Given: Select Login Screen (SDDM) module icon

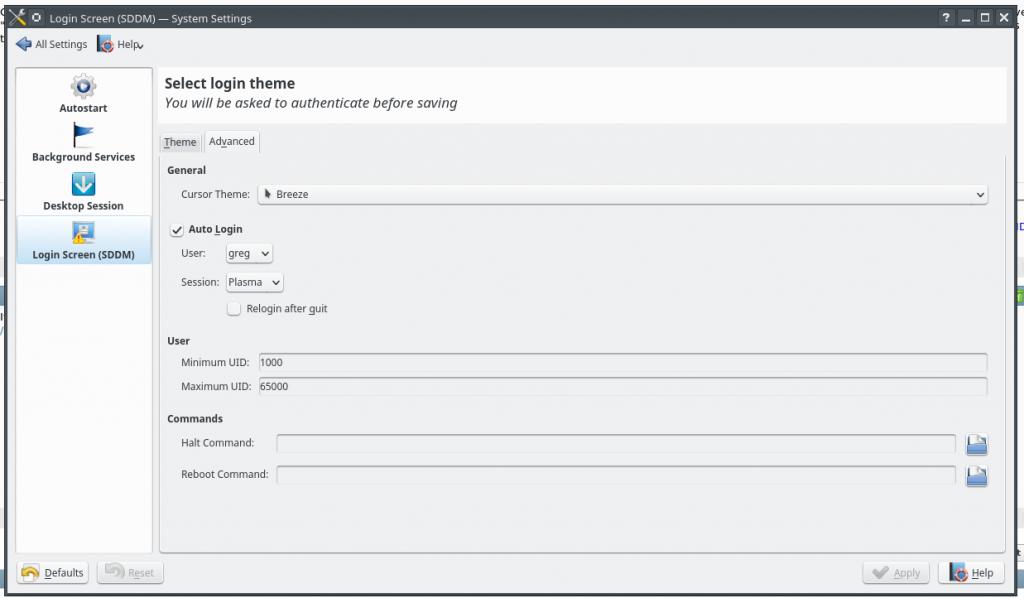Looking at the screenshot, I should pos(83,233).
